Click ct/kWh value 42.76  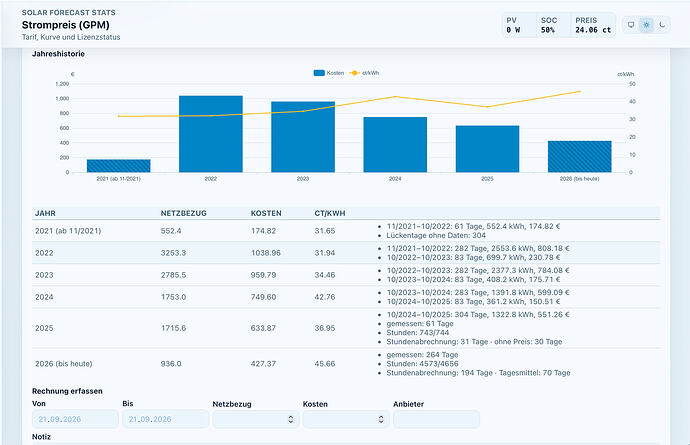coord(325,297)
